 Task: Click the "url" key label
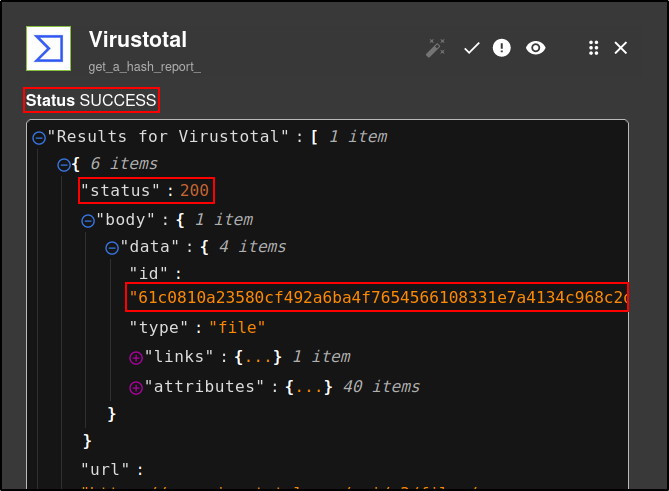pyautogui.click(x=105, y=470)
